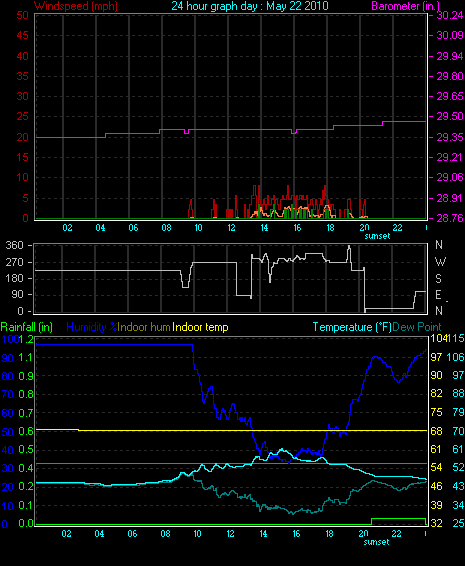
Task: Select barometer value 28.91
Action: coord(450,198)
